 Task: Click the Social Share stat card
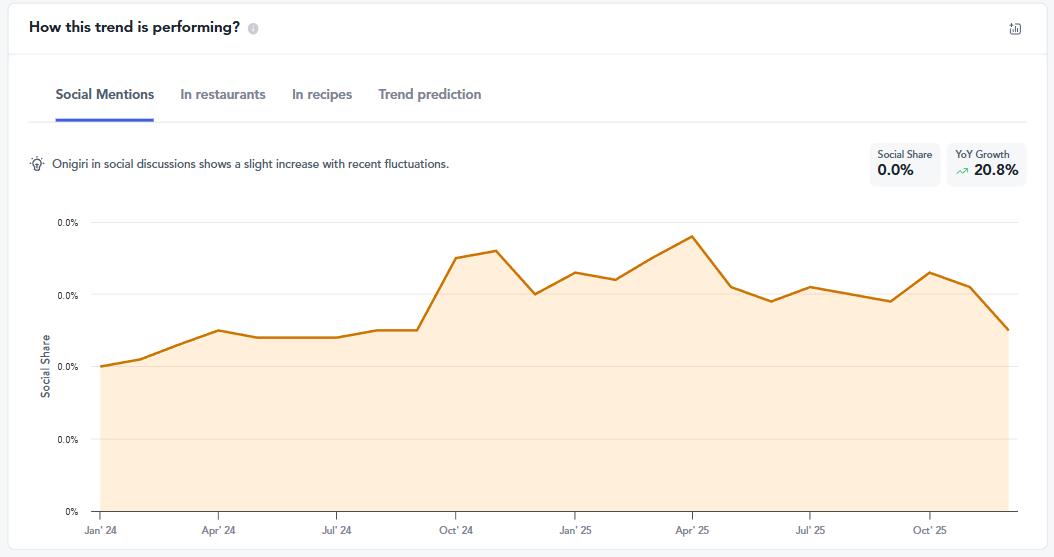tap(904, 164)
